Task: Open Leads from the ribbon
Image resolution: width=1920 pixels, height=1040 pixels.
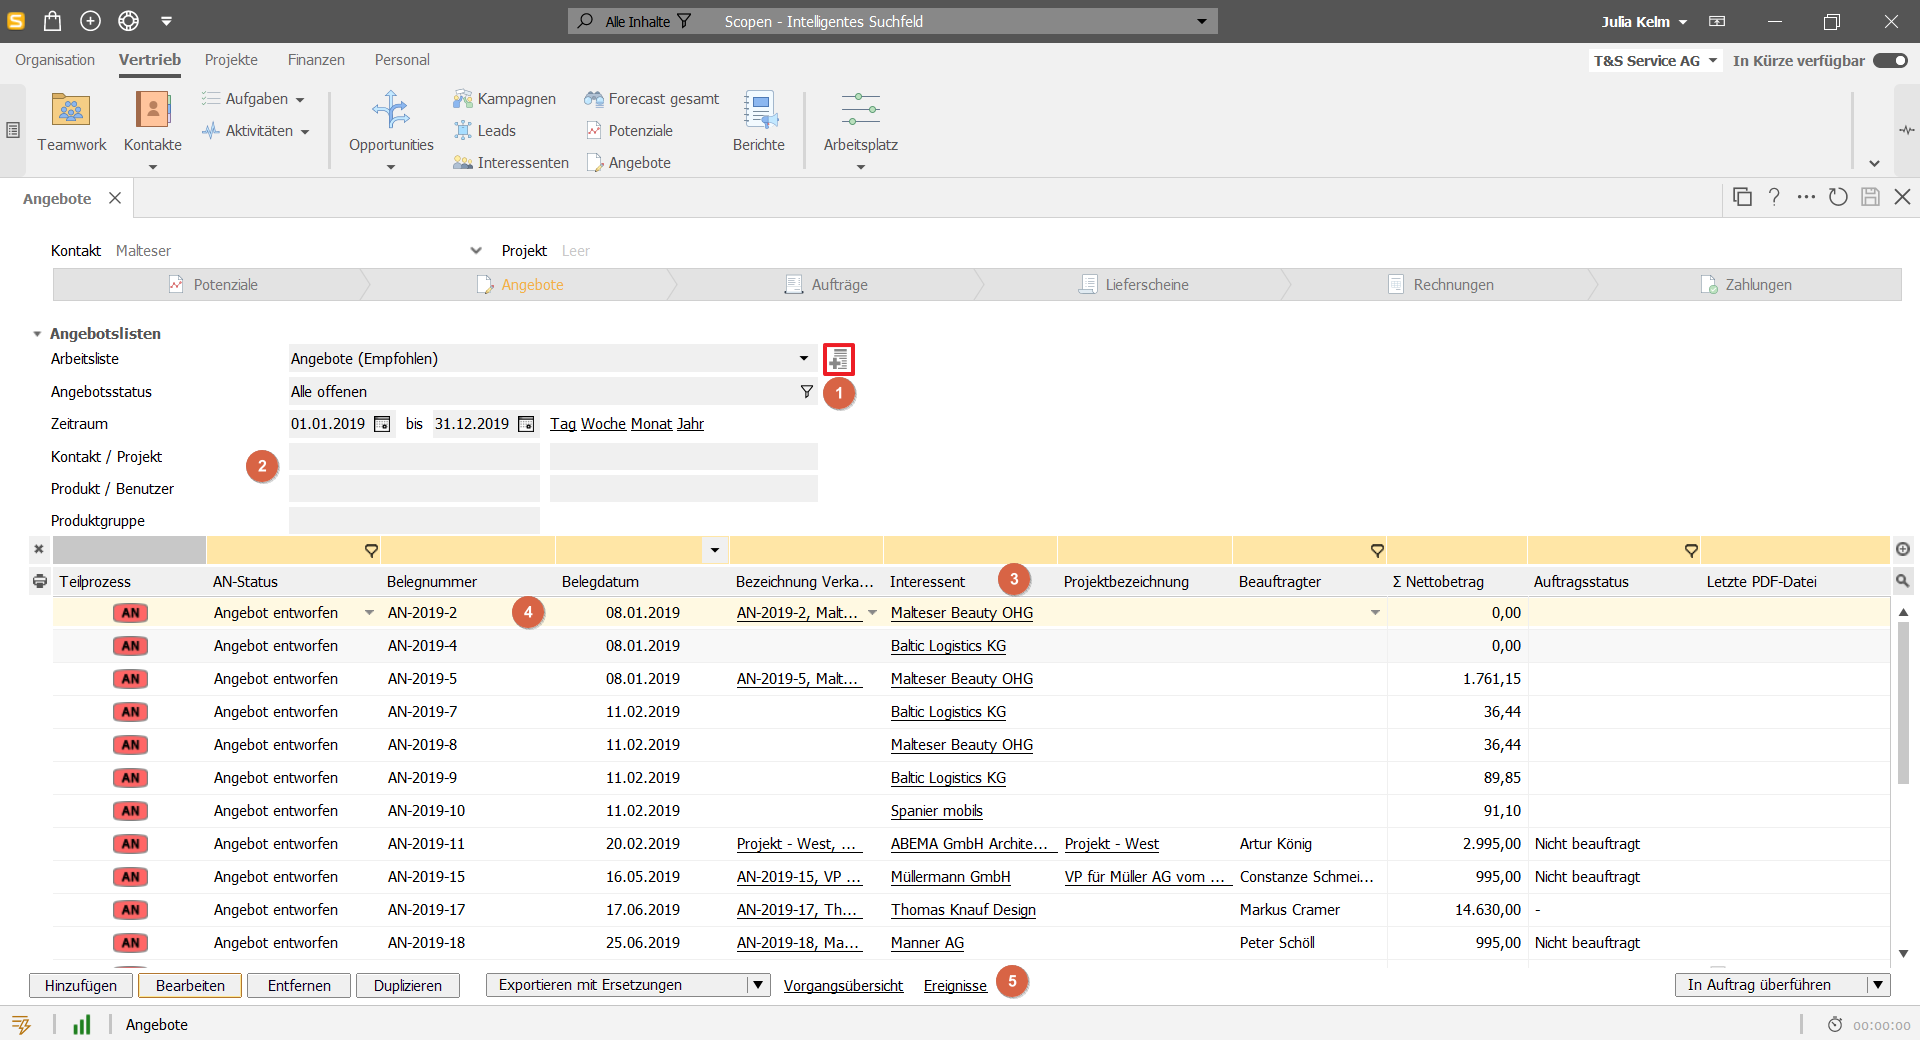Action: 485,131
